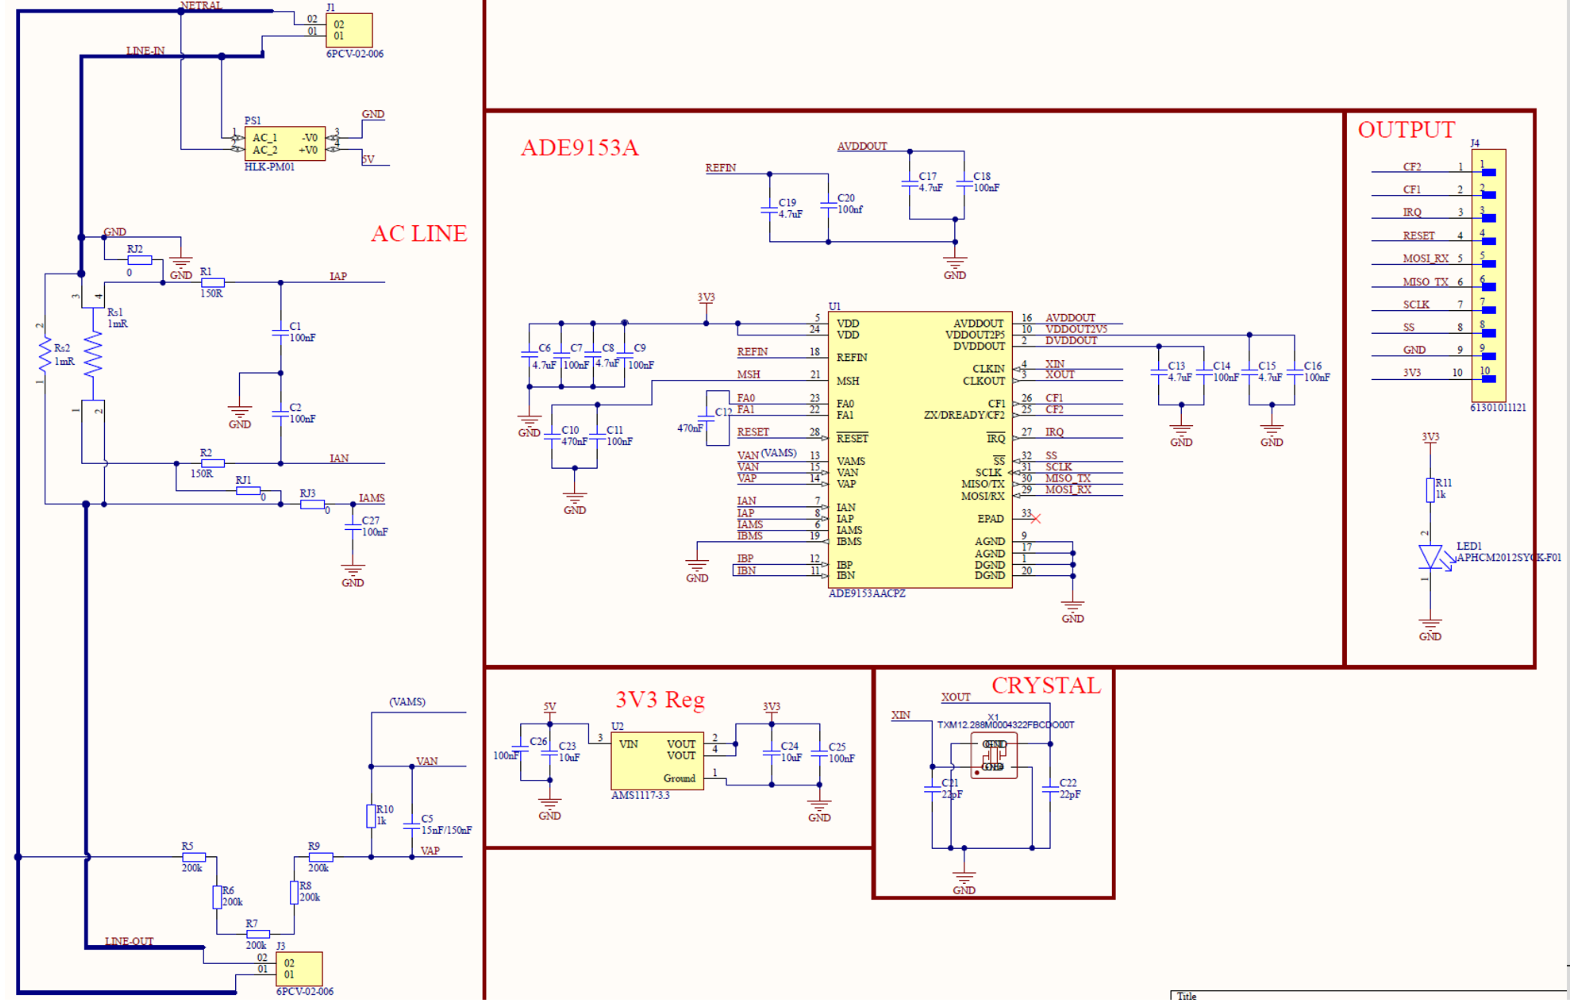Image resolution: width=1570 pixels, height=1000 pixels.
Task: Click the 'NETRAL' net label
Action: pos(201,6)
